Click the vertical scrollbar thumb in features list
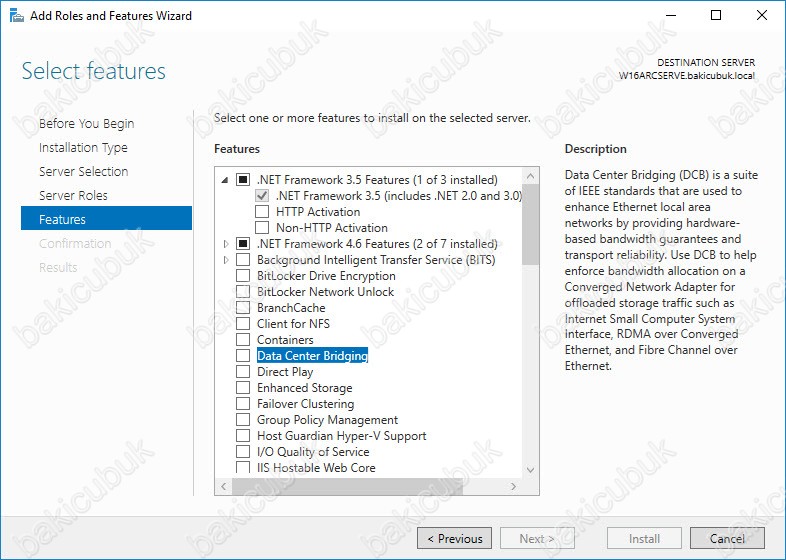This screenshot has height=560, width=786. 530,225
